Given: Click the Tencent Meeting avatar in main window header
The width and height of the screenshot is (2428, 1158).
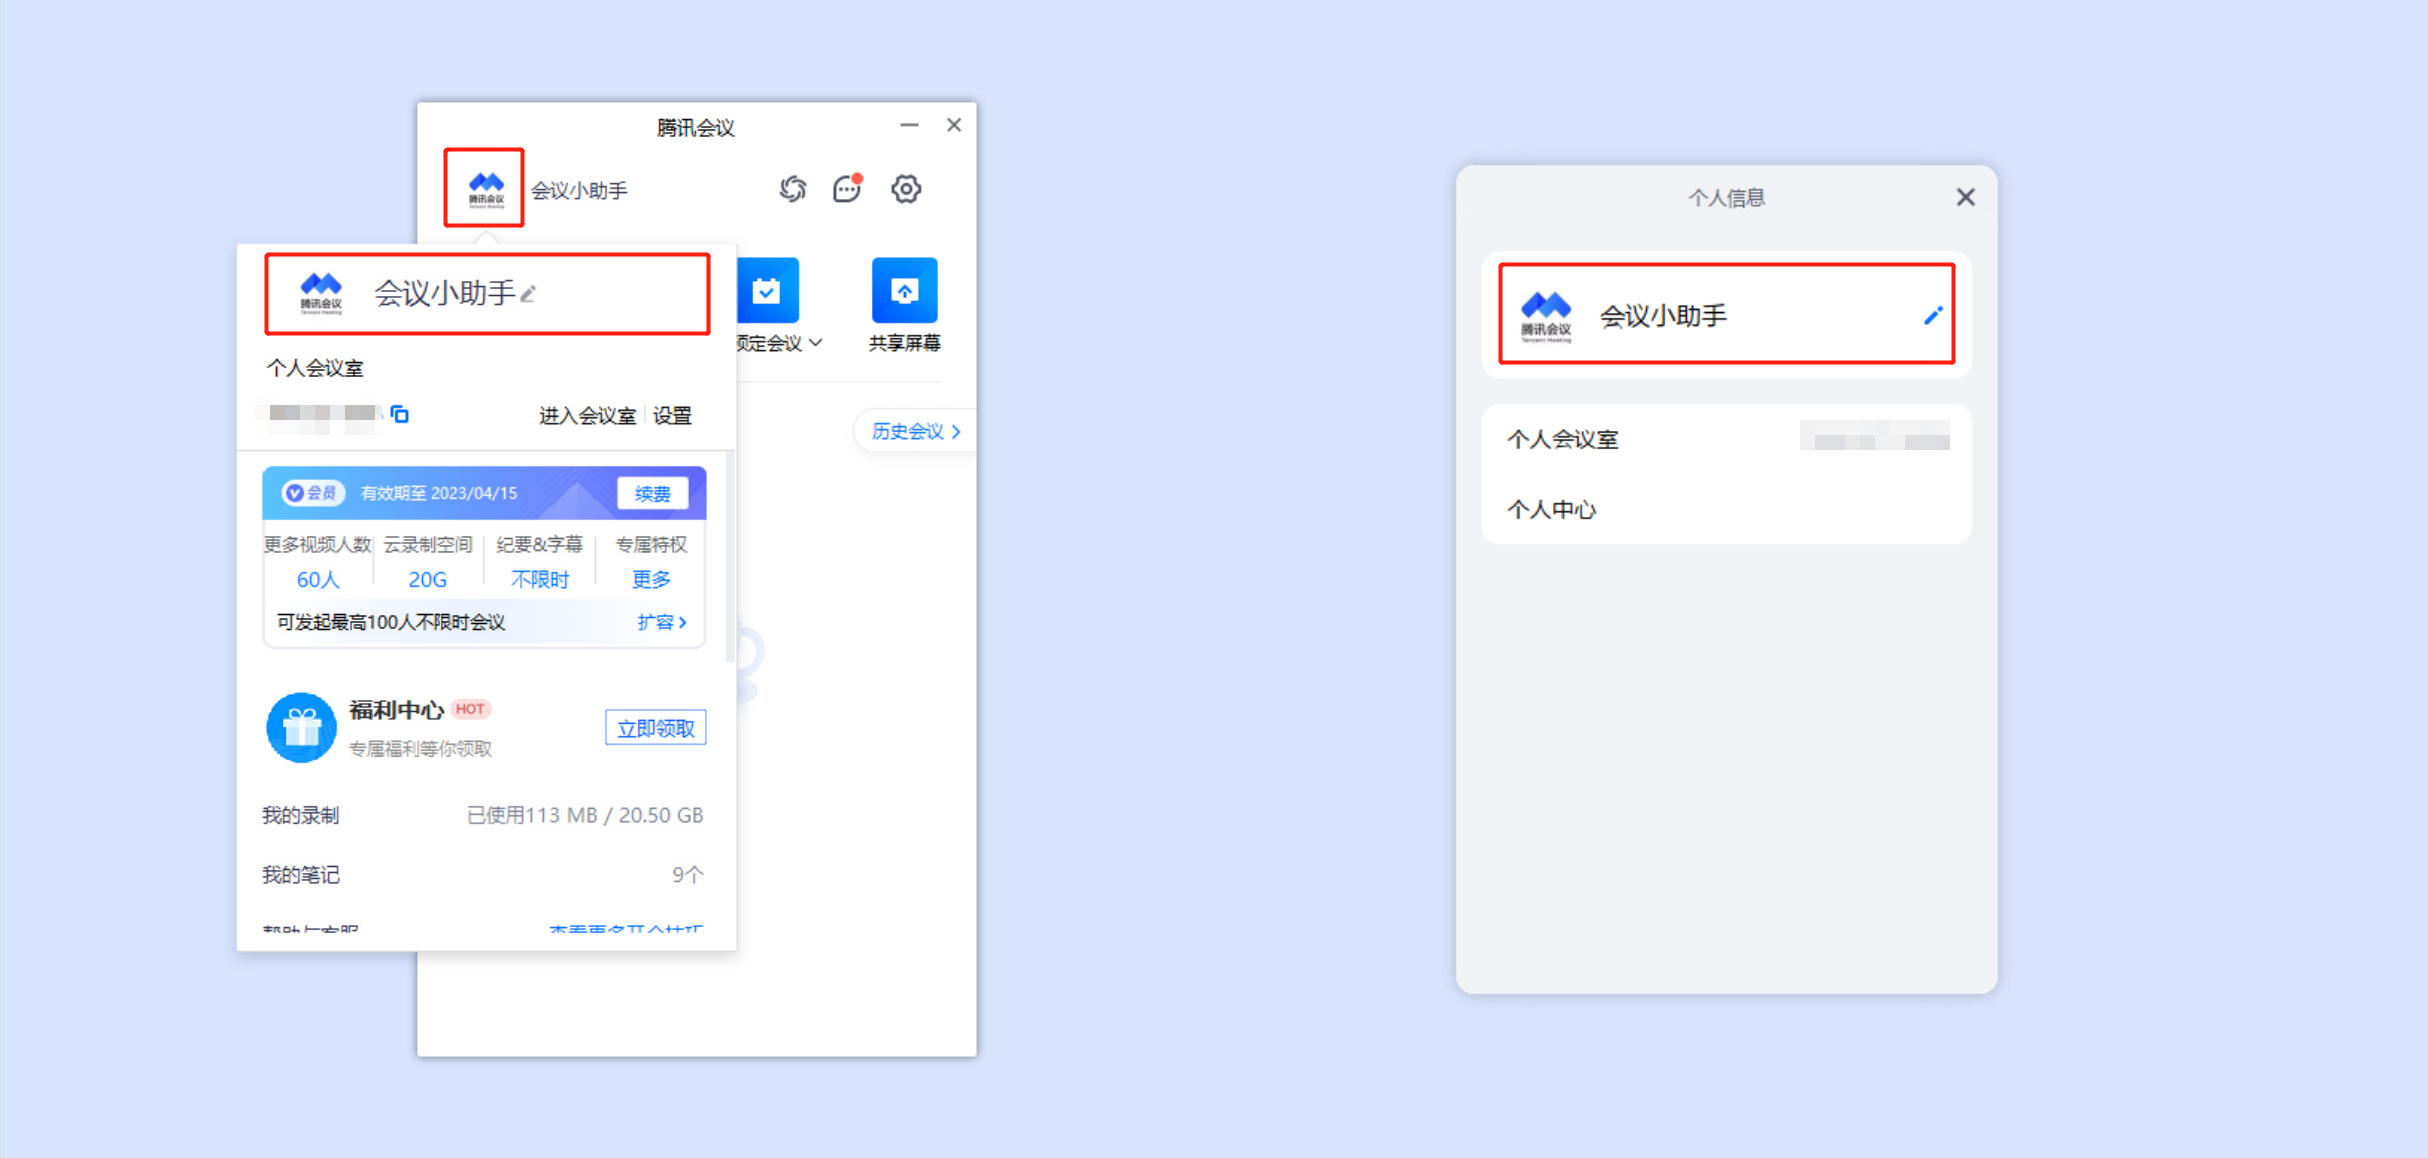Looking at the screenshot, I should pos(486,188).
